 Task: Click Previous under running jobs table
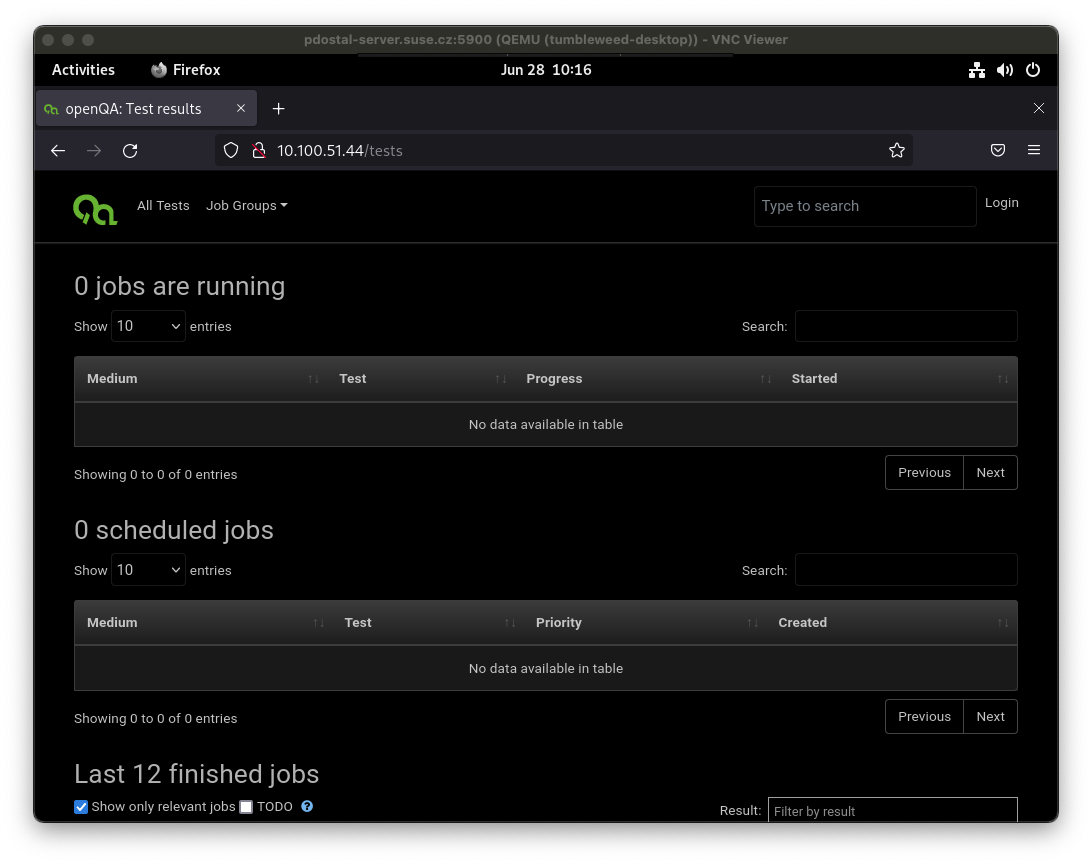click(924, 473)
